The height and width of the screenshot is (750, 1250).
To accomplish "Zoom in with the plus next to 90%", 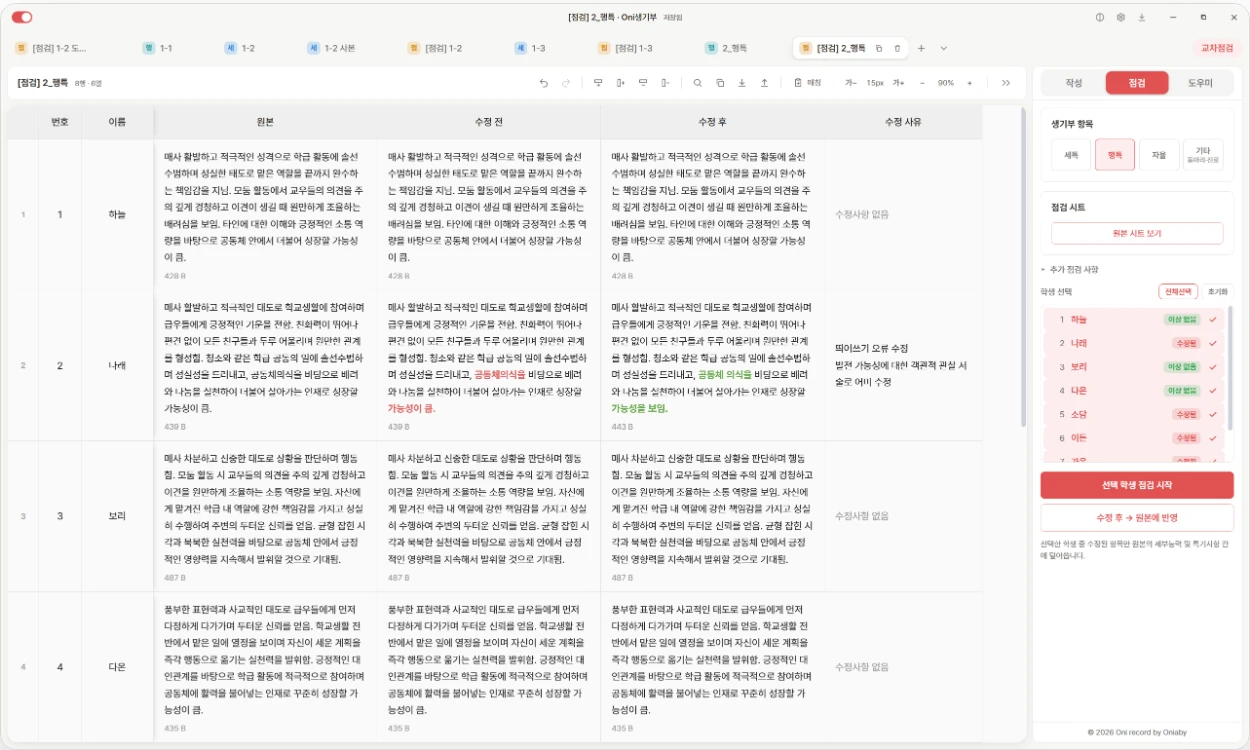I will (x=969, y=83).
